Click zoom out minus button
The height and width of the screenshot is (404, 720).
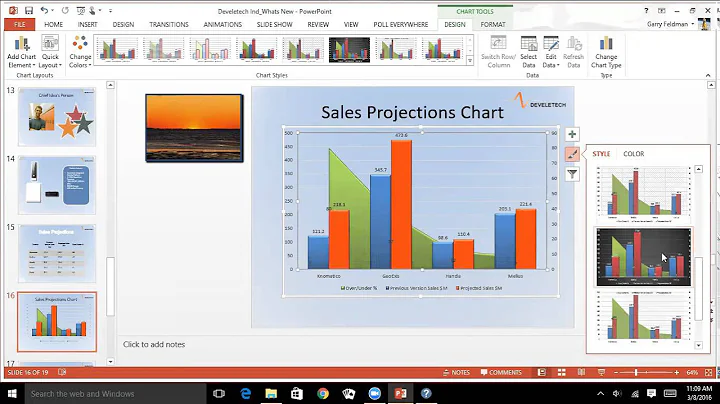pyautogui.click(x=616, y=372)
